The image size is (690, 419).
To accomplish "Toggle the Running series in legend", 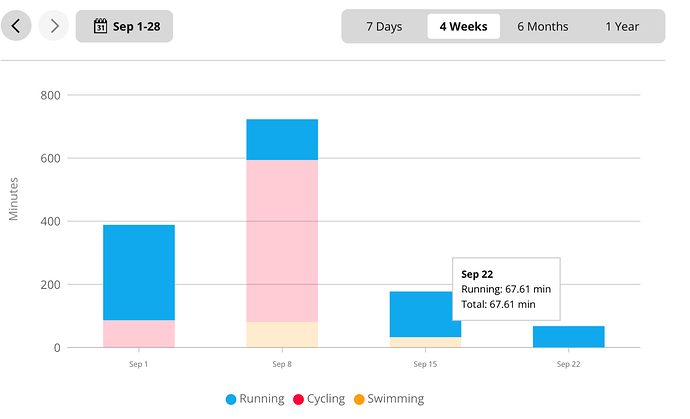I will tap(259, 399).
